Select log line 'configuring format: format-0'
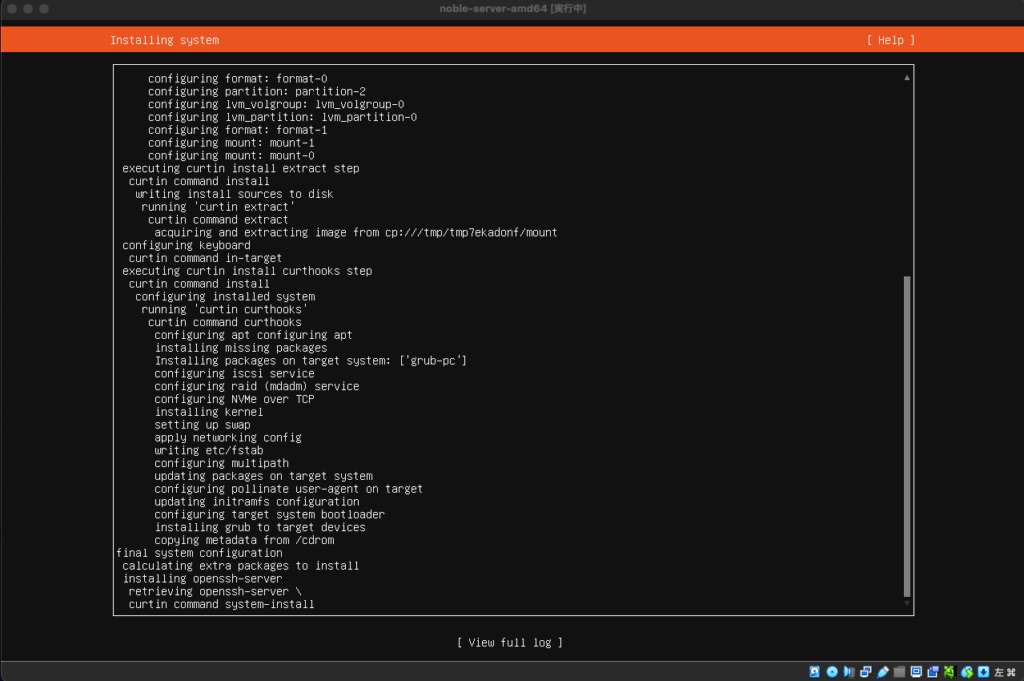1024x681 pixels. point(238,78)
